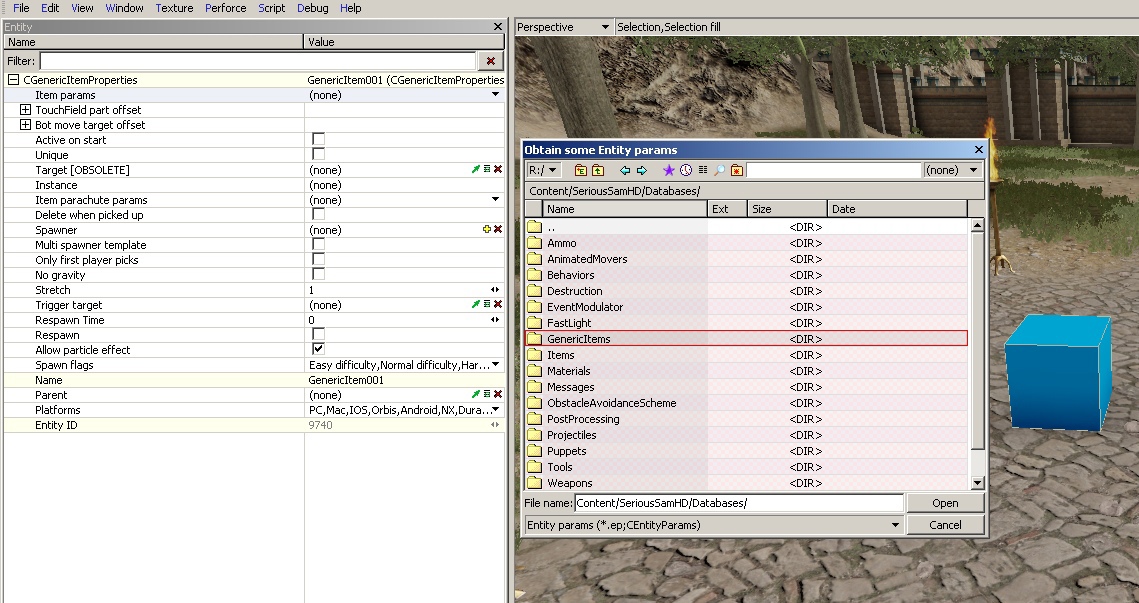Open File menu
Screen dimensions: 1139x603
pos(21,8)
